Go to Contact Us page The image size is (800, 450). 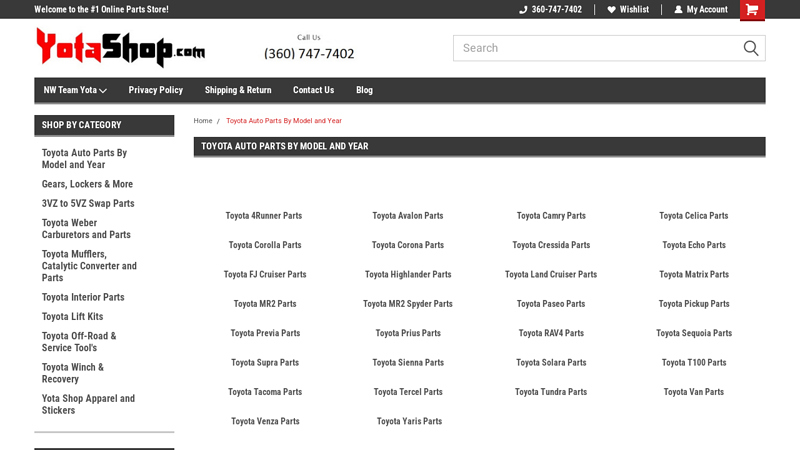pyautogui.click(x=313, y=90)
